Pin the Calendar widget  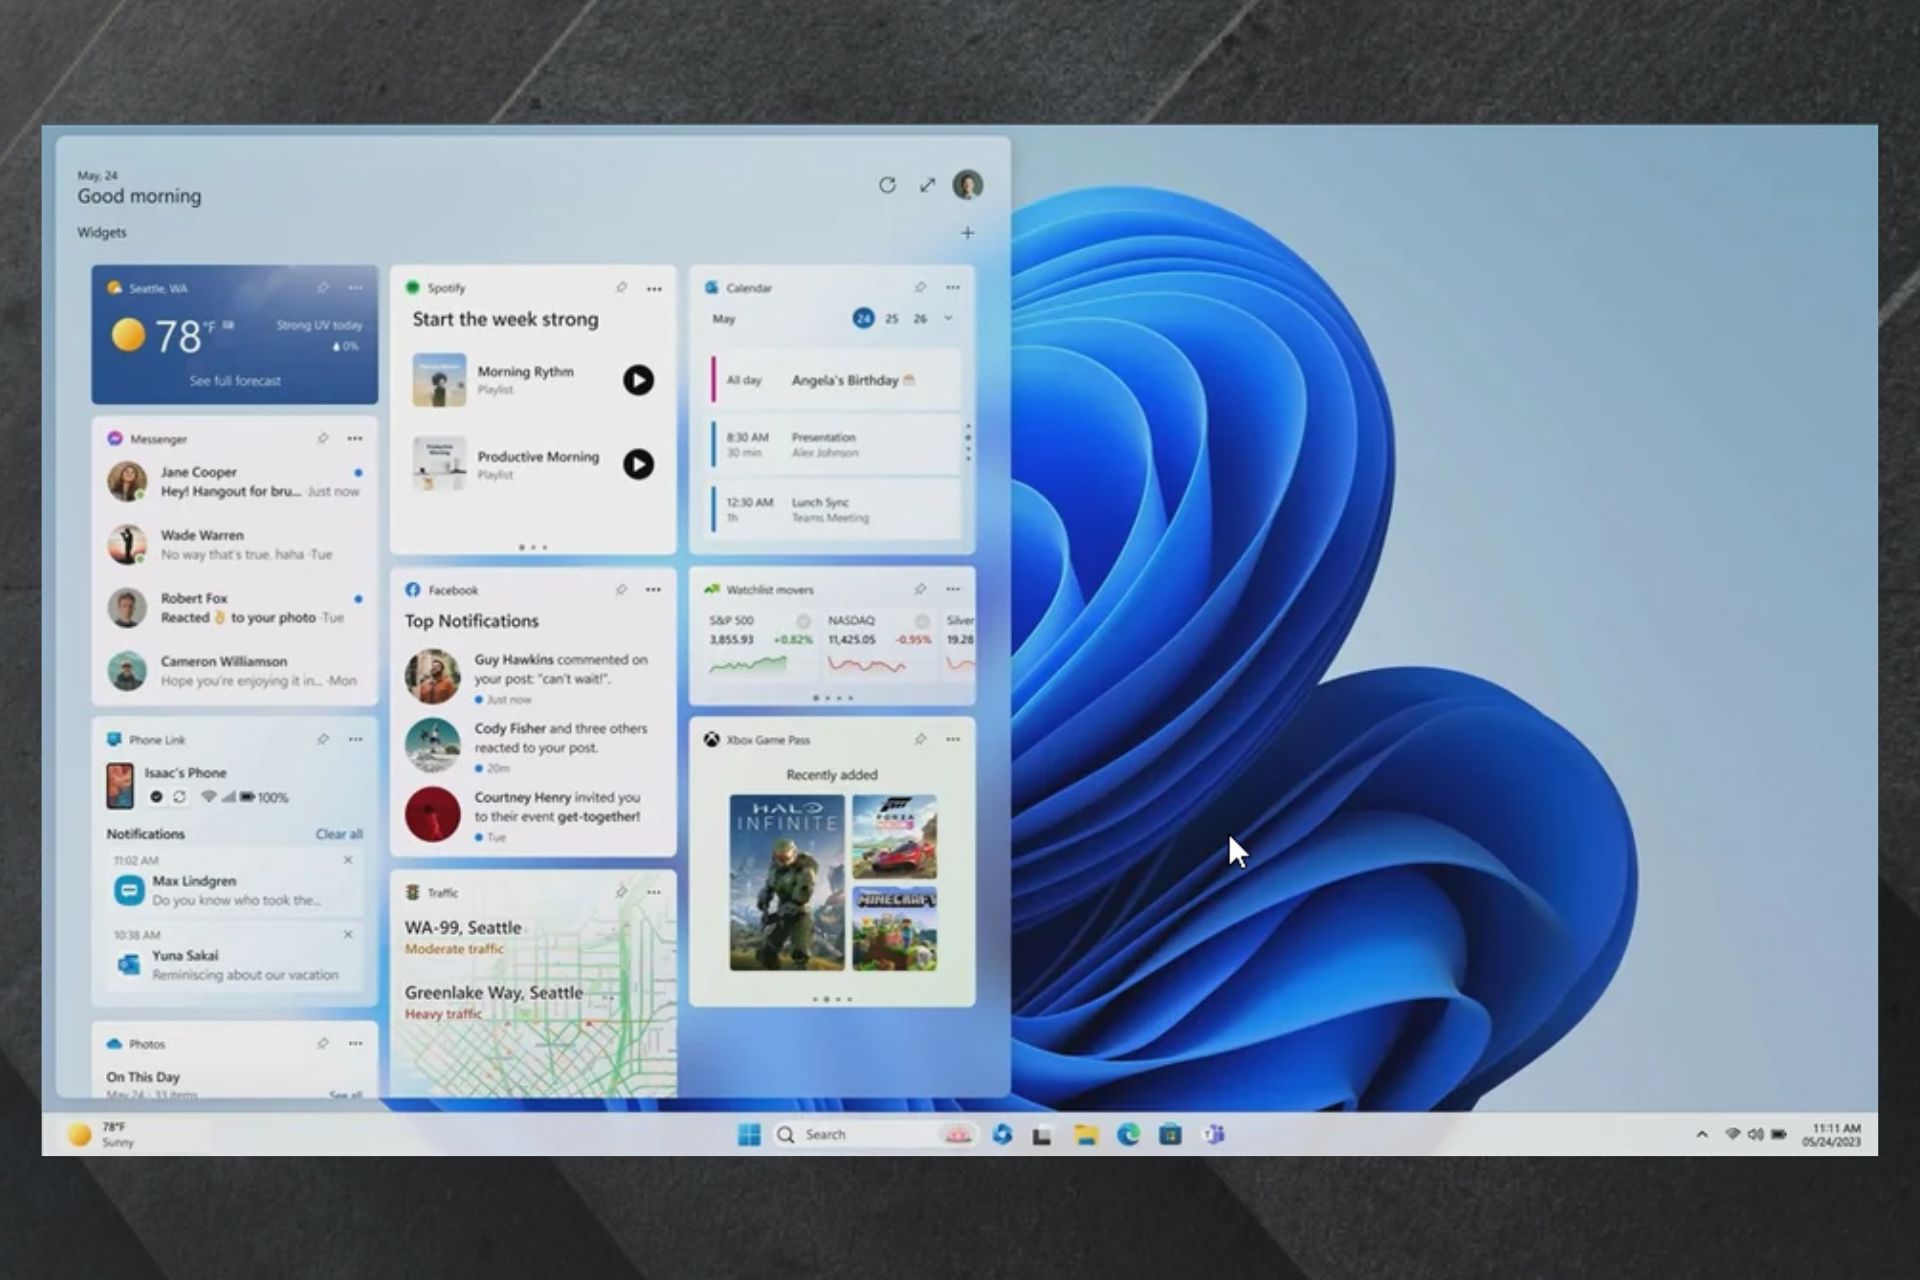tap(920, 288)
